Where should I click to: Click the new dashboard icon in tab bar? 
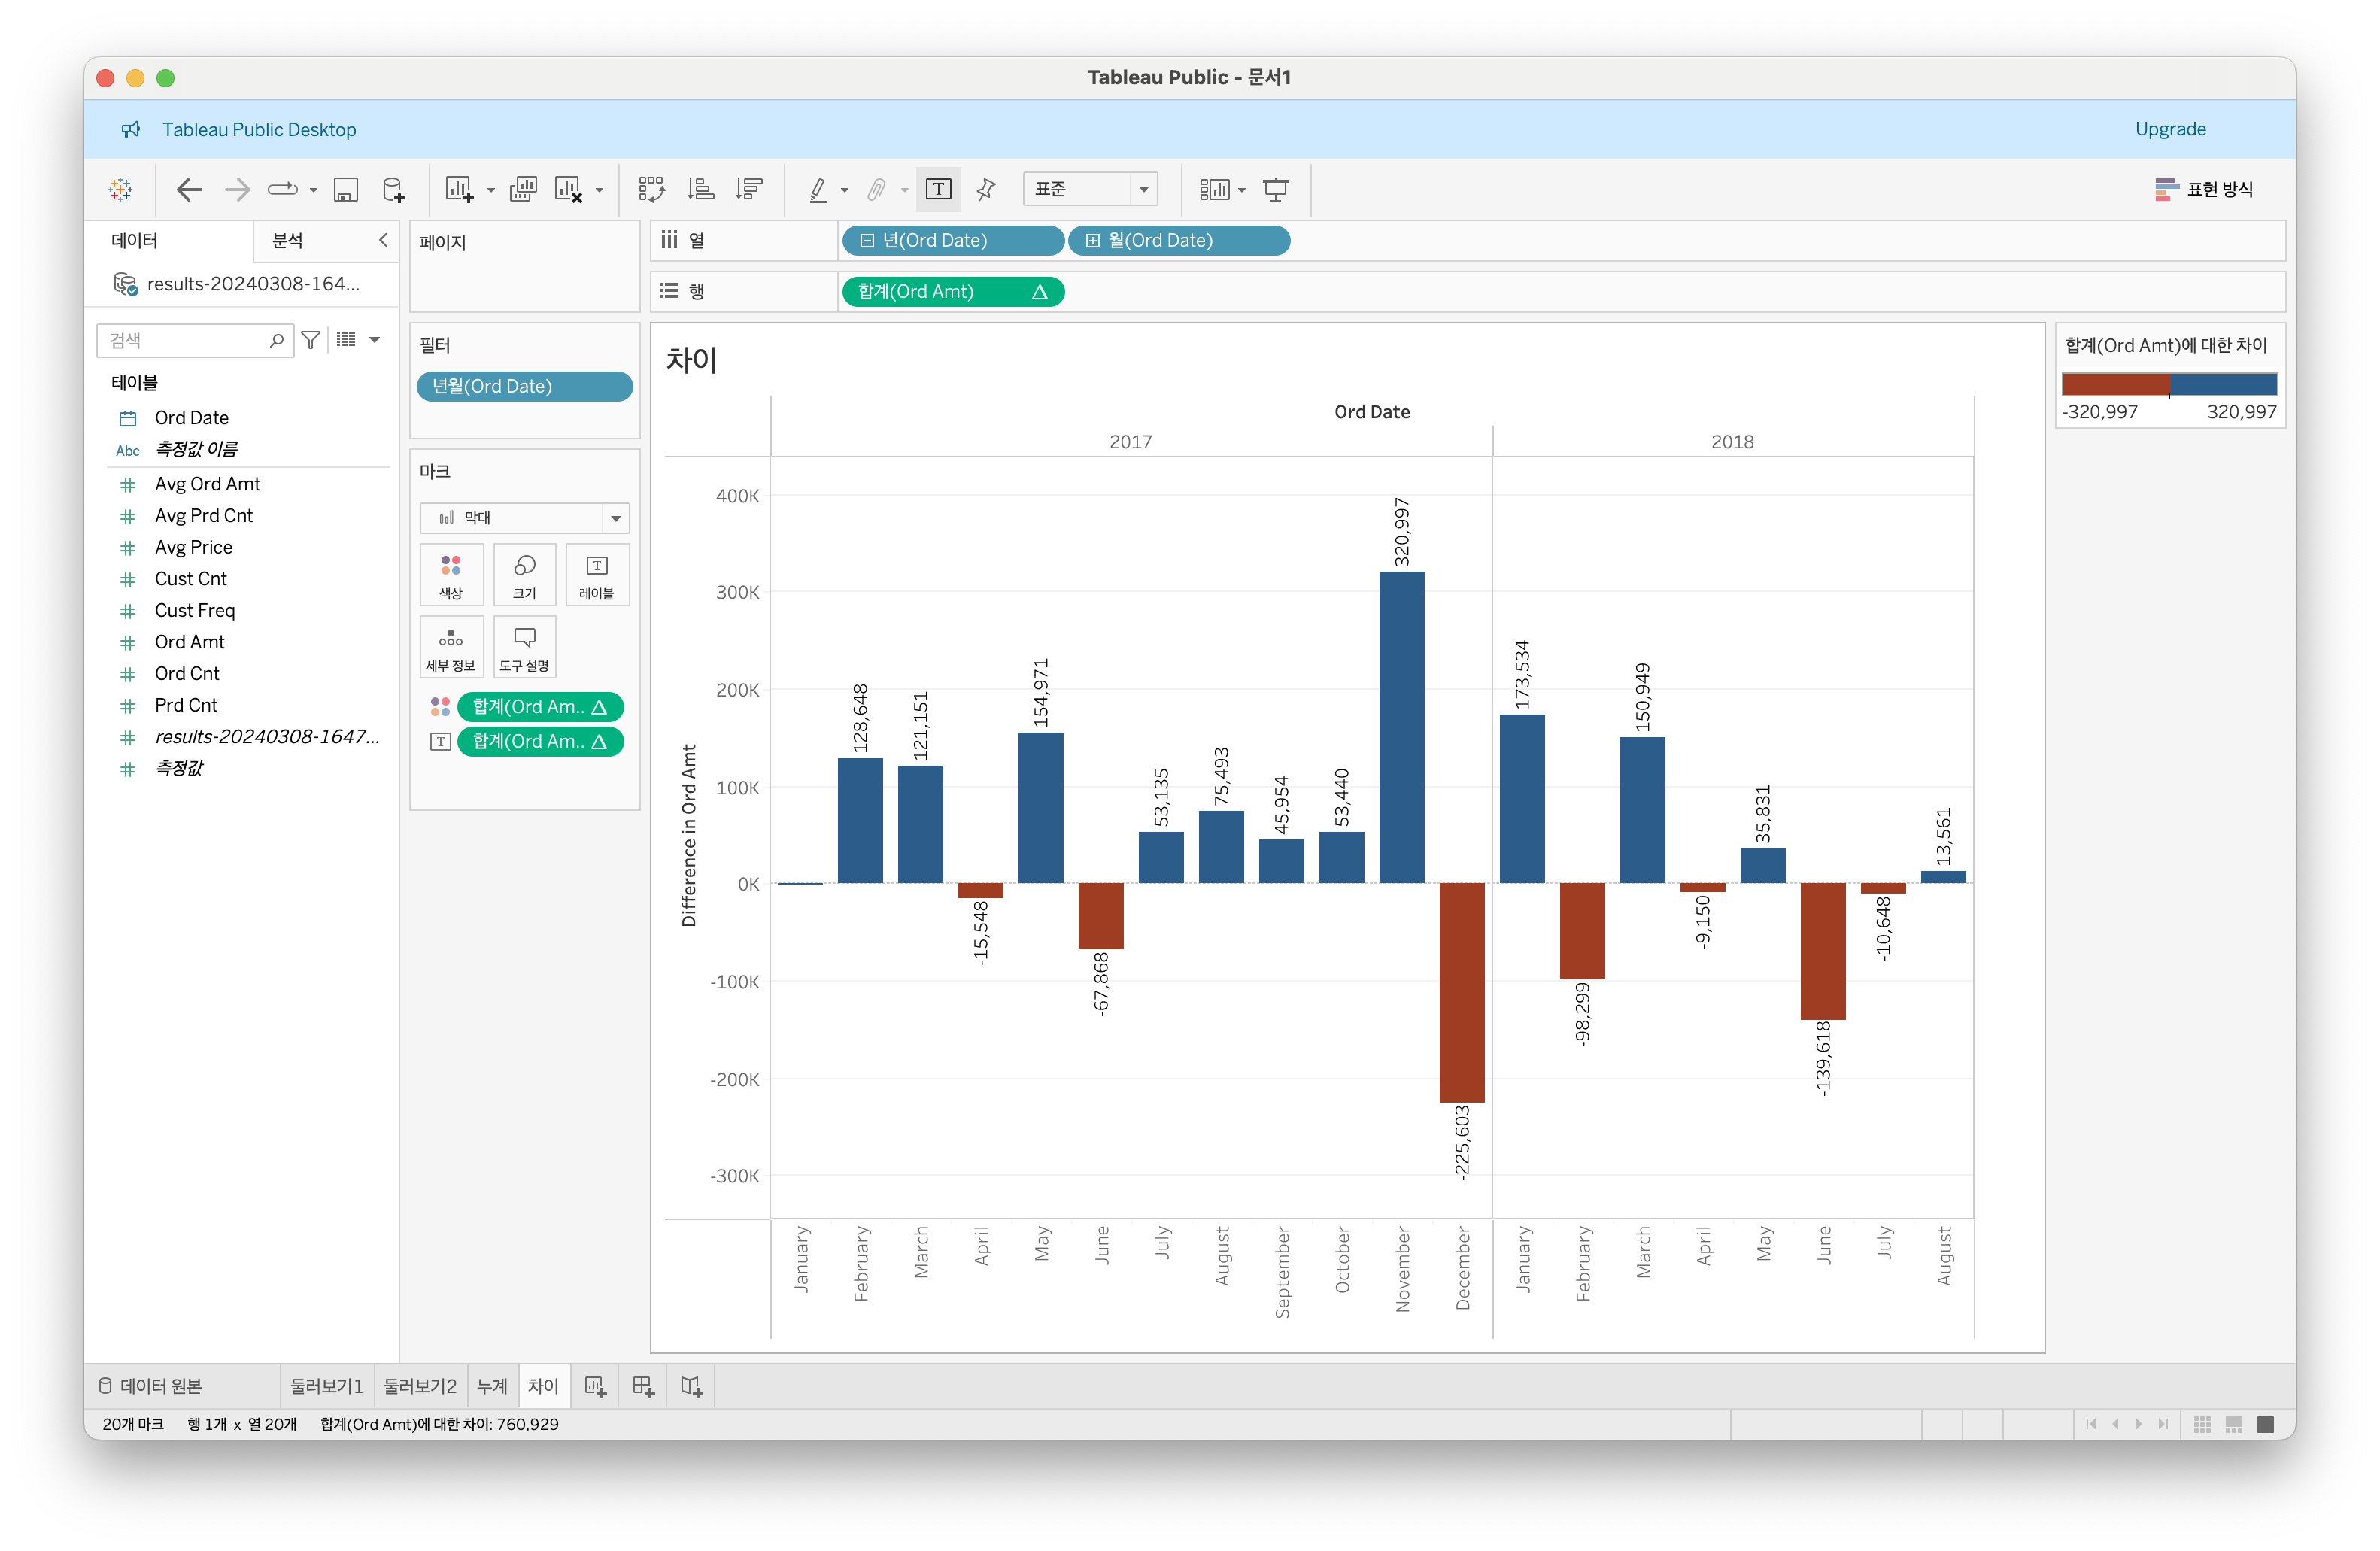tap(643, 1386)
